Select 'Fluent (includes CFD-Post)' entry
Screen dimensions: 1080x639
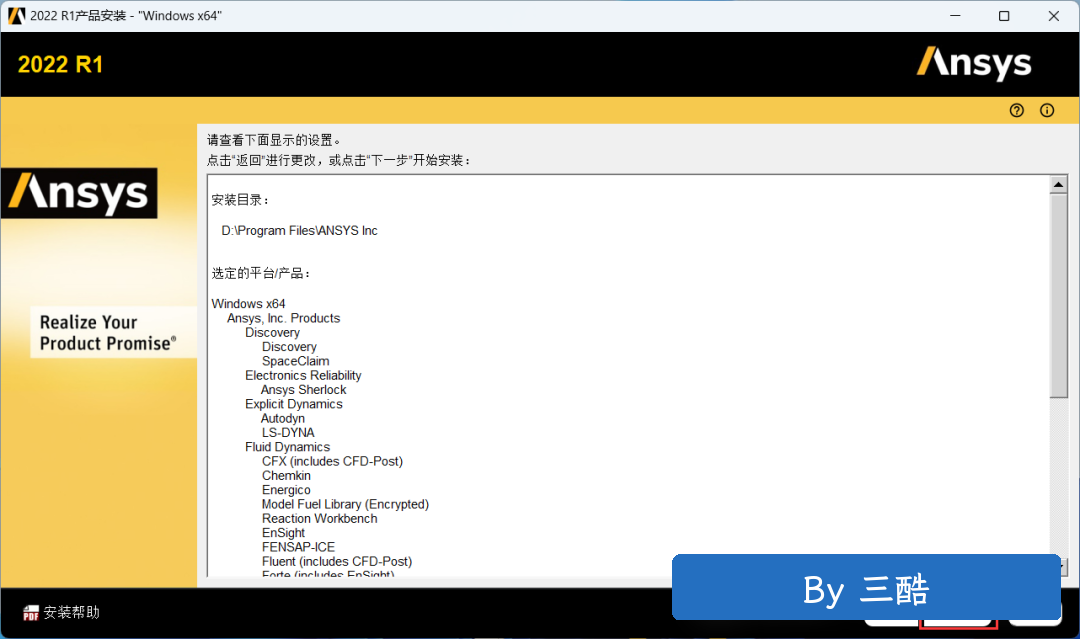(x=337, y=562)
